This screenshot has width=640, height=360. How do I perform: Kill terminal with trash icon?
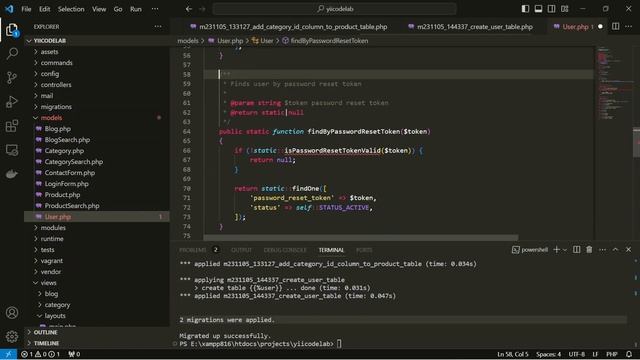click(x=589, y=249)
